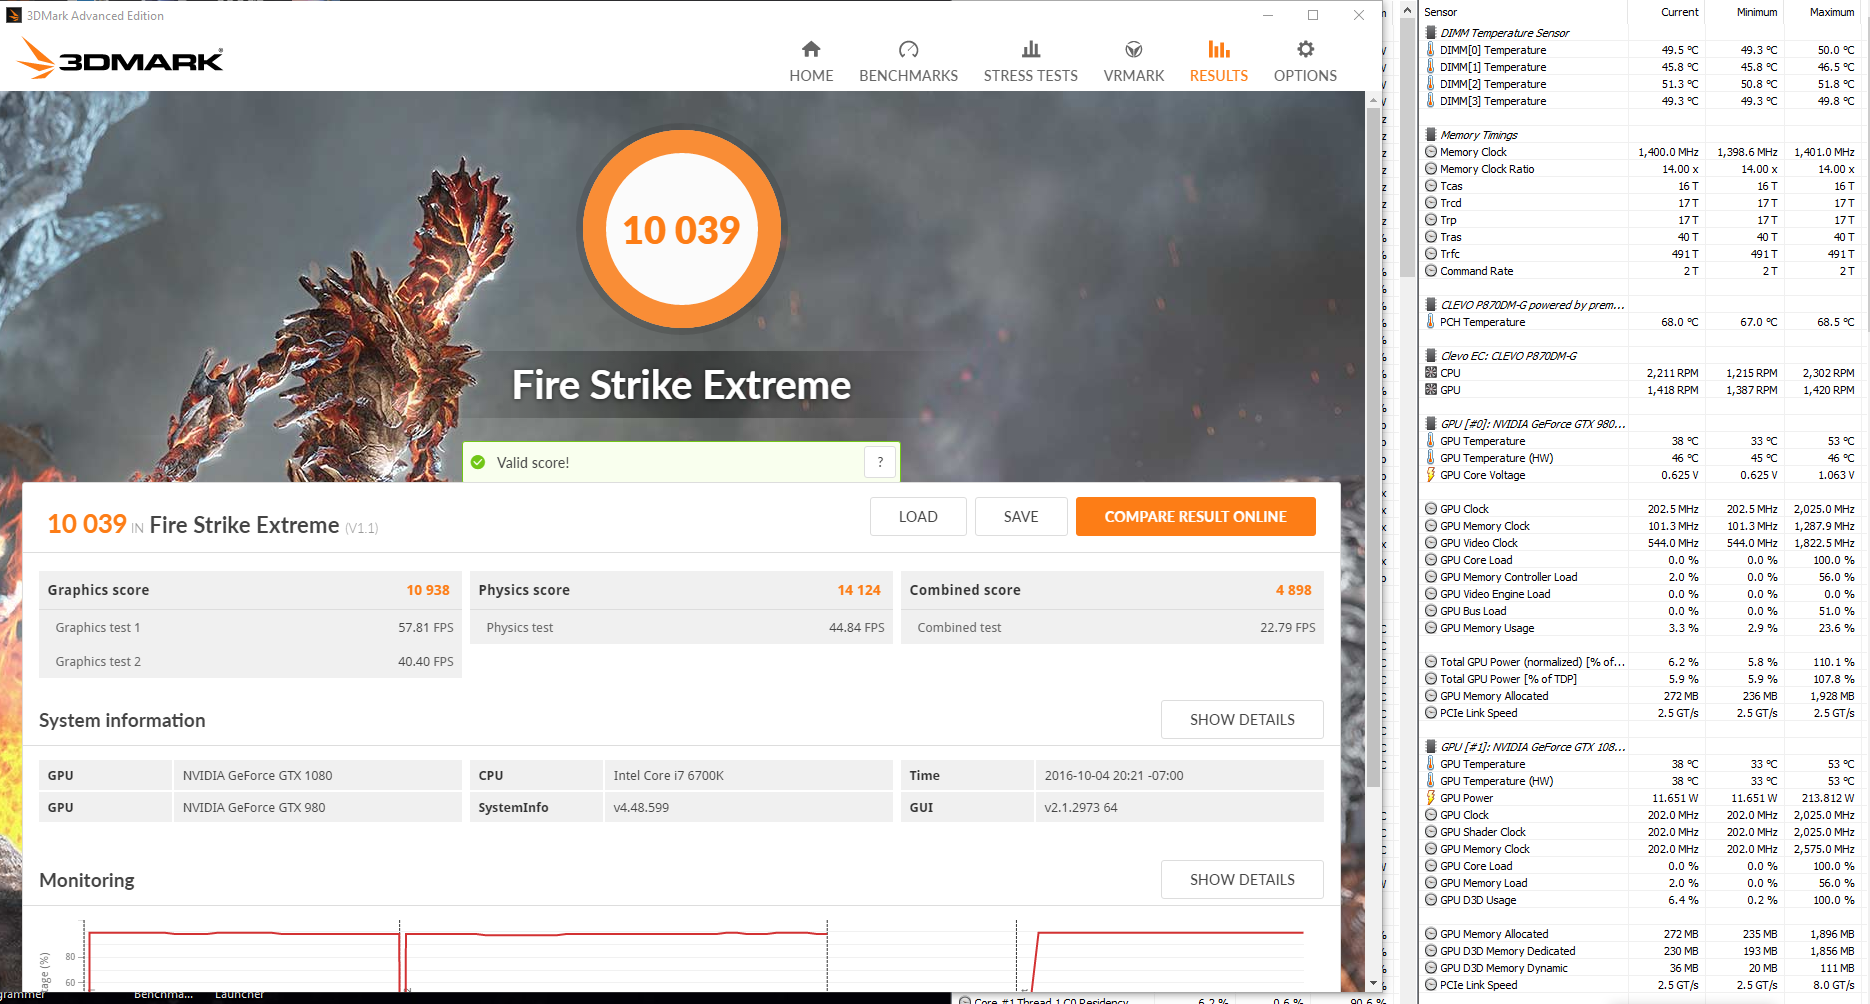Viewport: 1870px width, 1004px height.
Task: Select the Physics test result row
Action: coord(681,627)
